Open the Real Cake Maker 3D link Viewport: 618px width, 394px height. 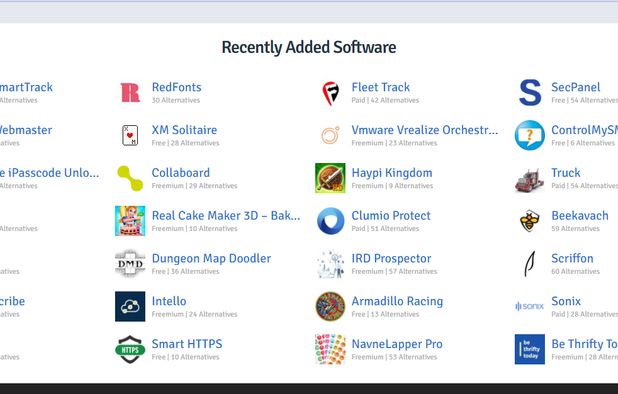point(226,216)
